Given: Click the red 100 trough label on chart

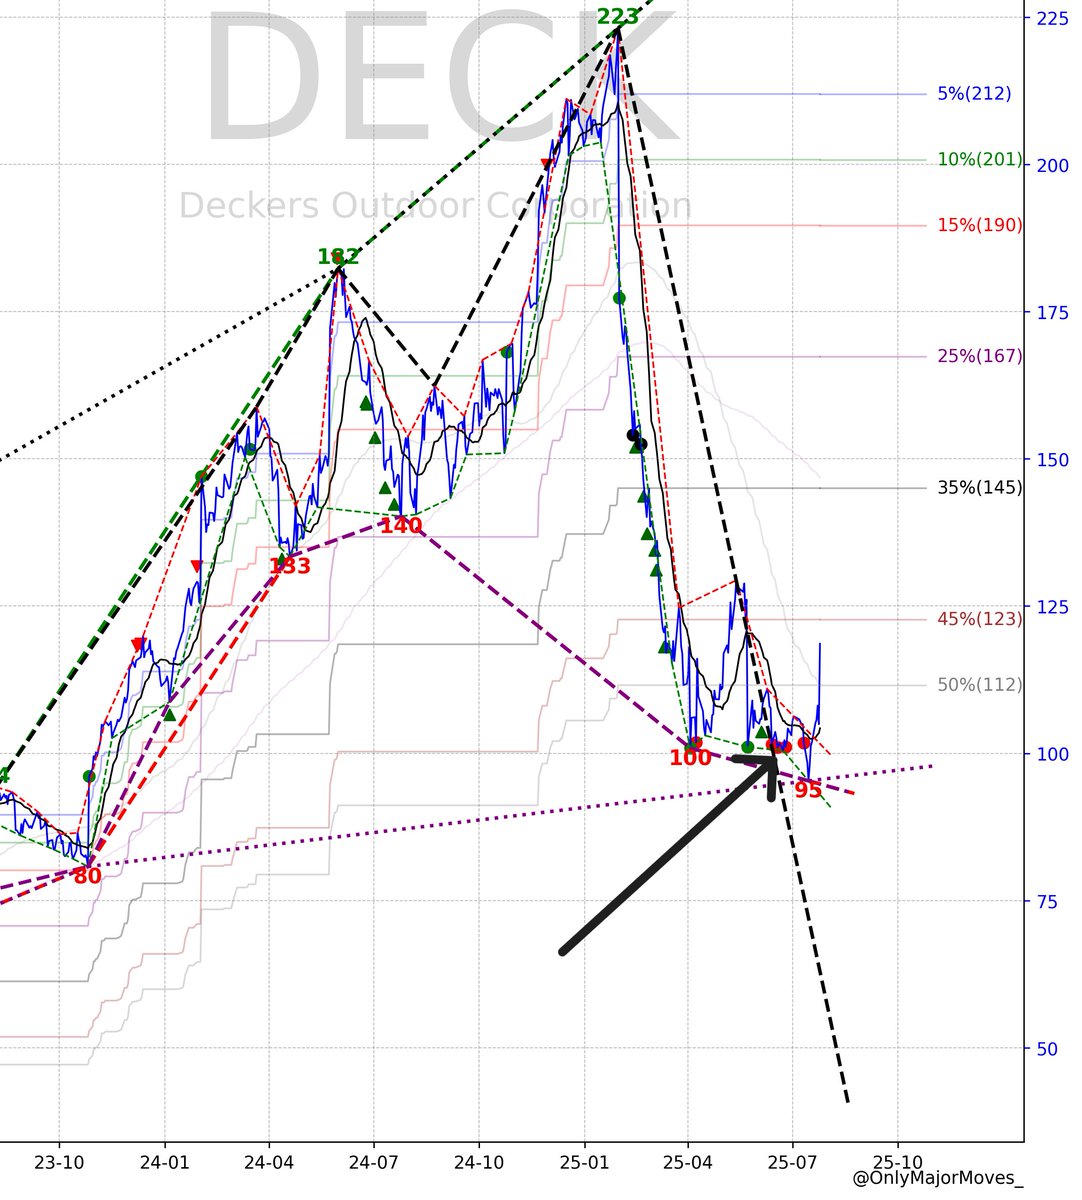Looking at the screenshot, I should click(690, 758).
